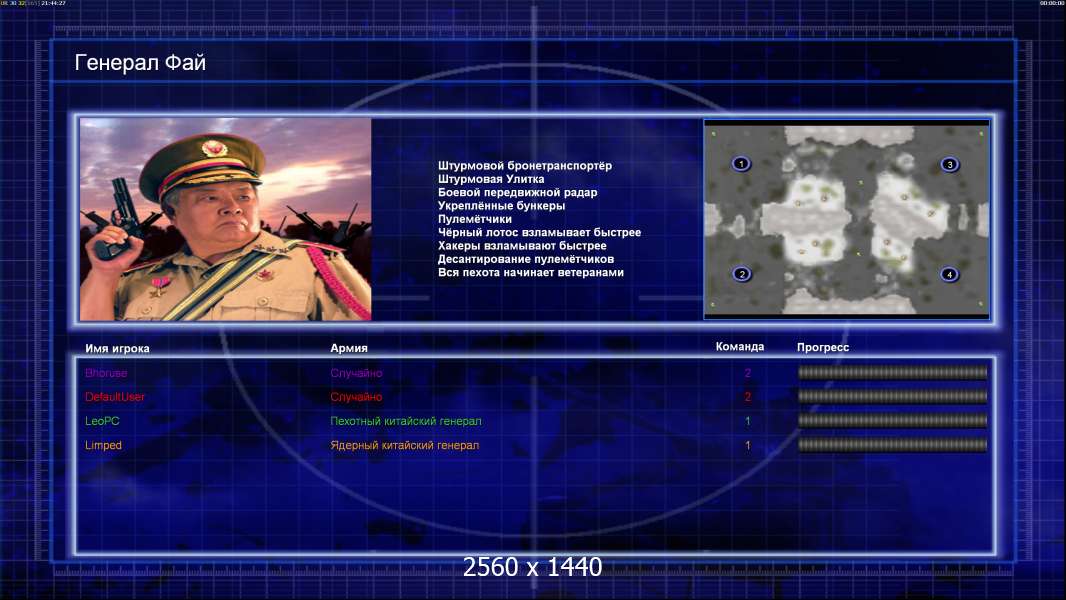
Task: Select the purple-colored player name
Action: pos(106,373)
